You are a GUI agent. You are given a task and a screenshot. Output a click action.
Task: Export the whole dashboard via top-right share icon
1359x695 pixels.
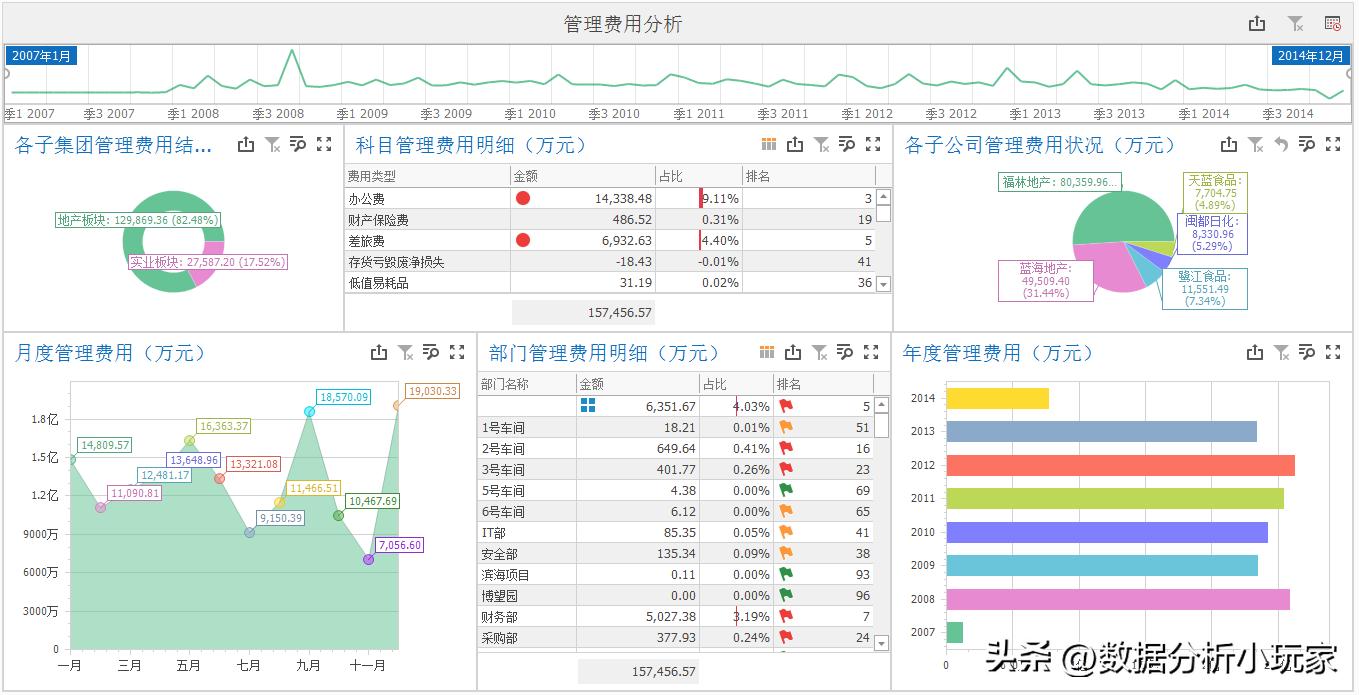pyautogui.click(x=1258, y=21)
